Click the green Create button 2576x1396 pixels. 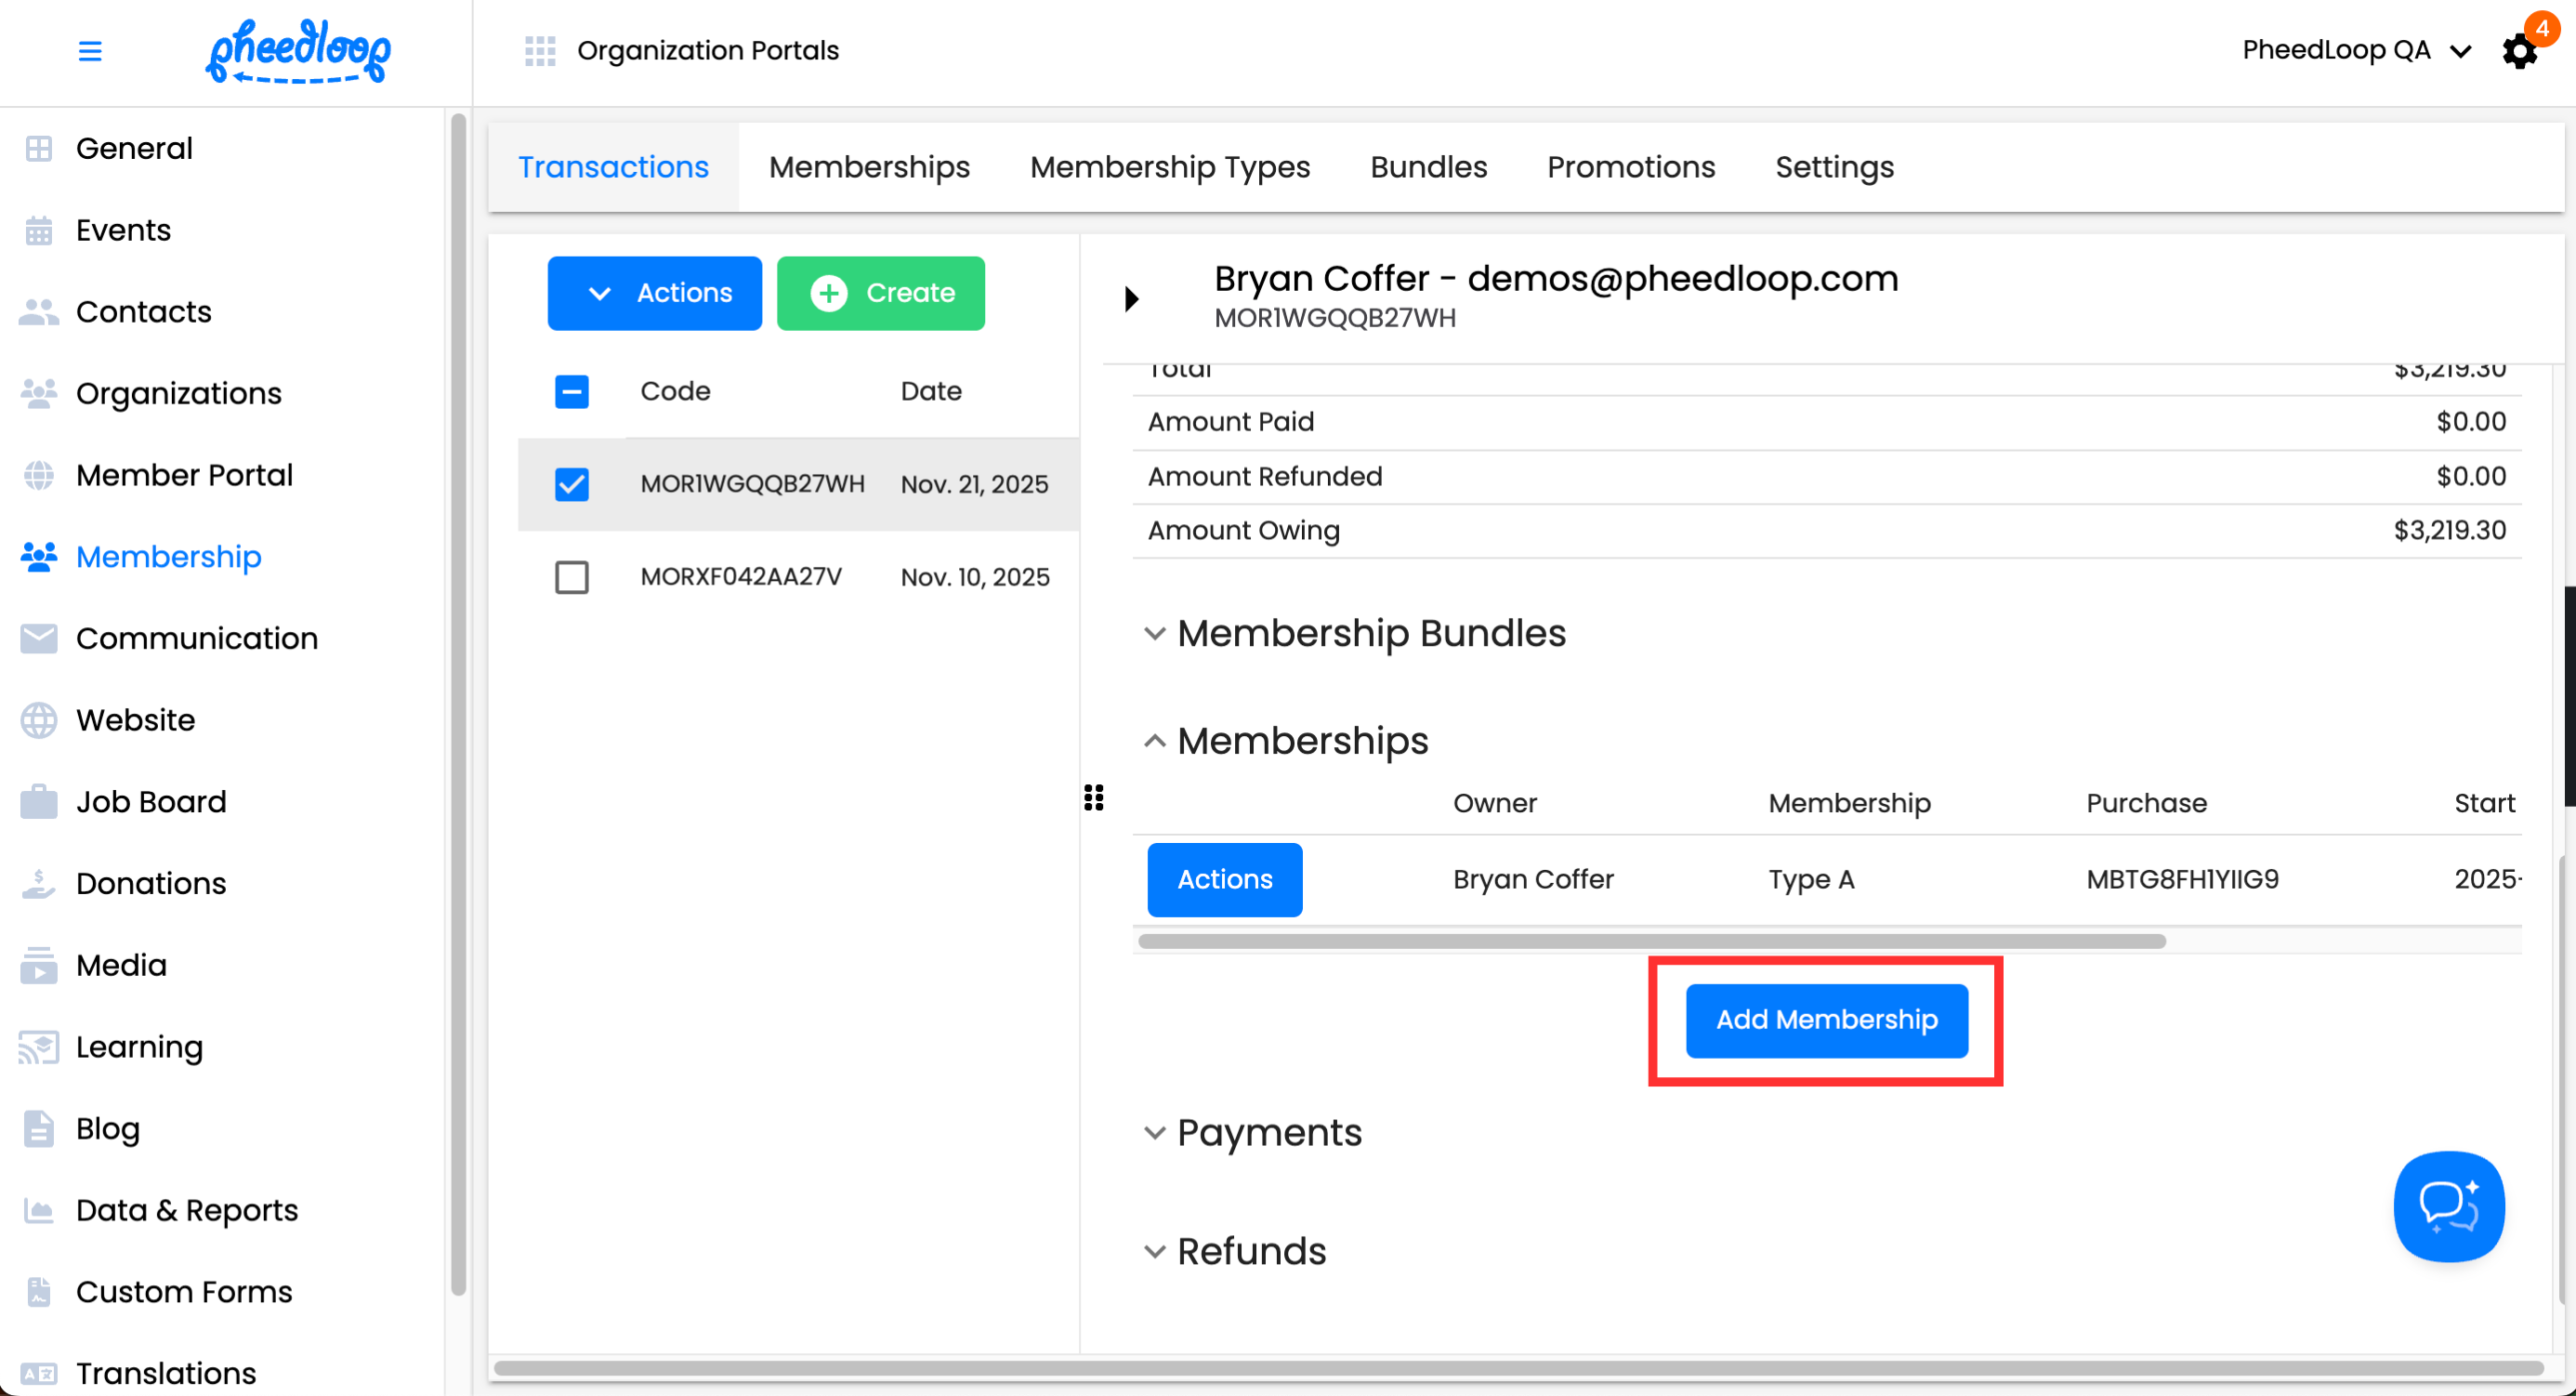[x=880, y=293]
